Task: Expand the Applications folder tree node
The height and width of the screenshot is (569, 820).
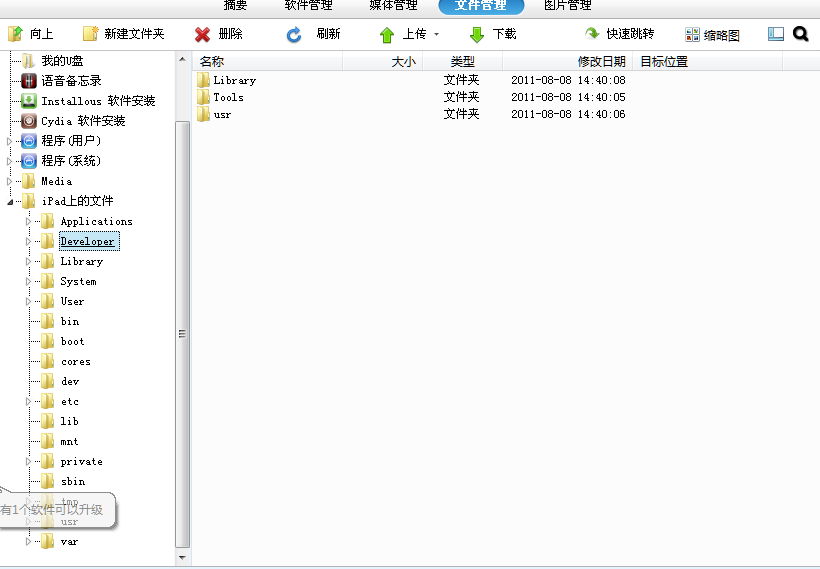Action: pyautogui.click(x=29, y=221)
